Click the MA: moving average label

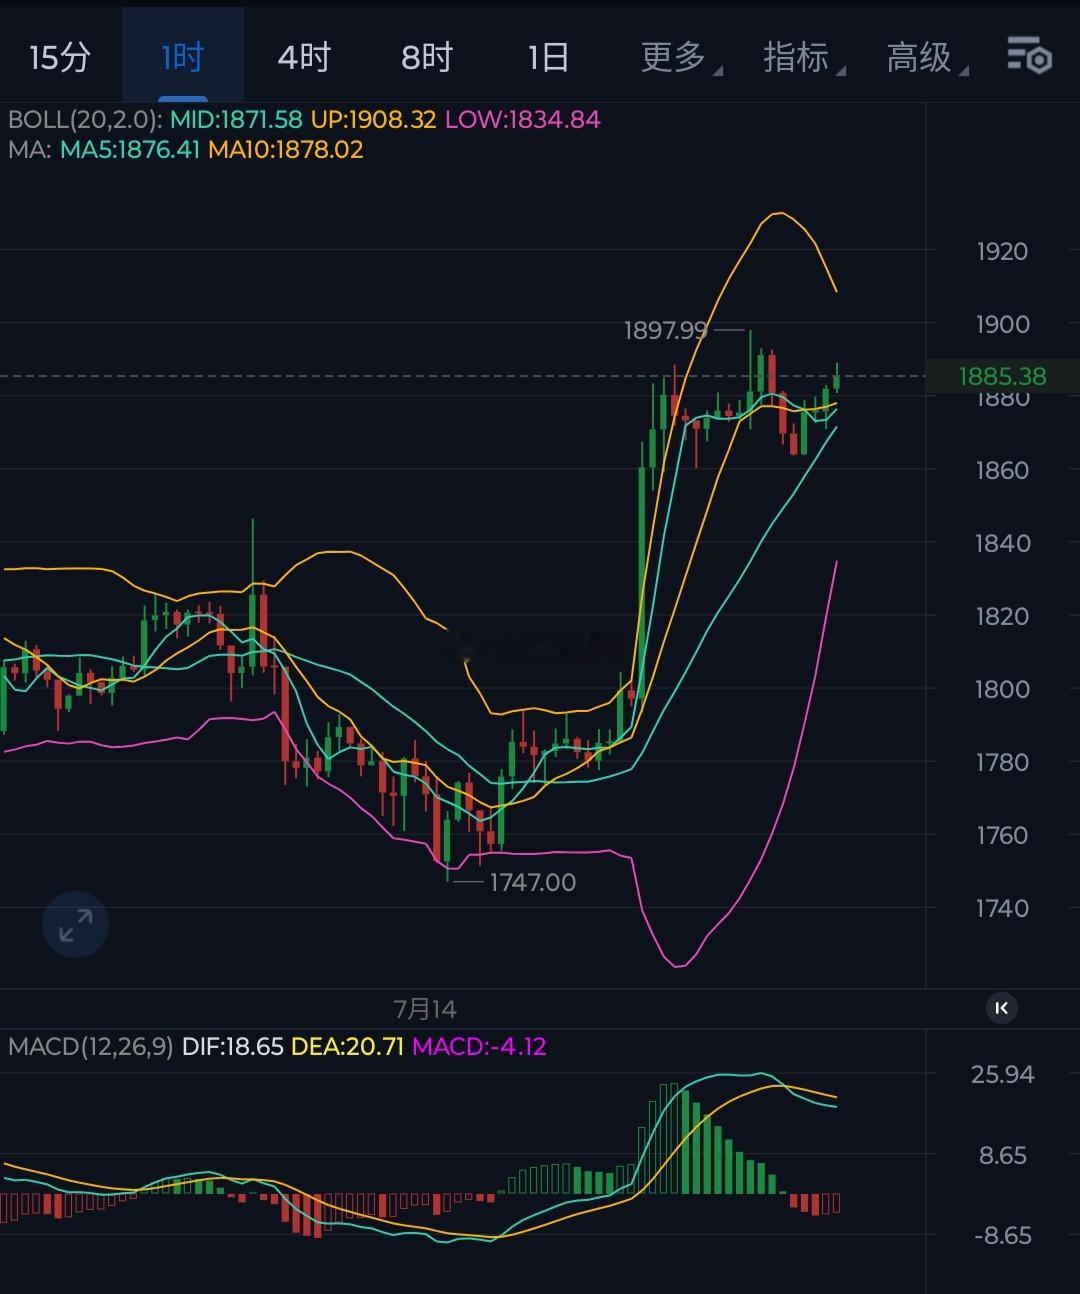click(x=30, y=150)
